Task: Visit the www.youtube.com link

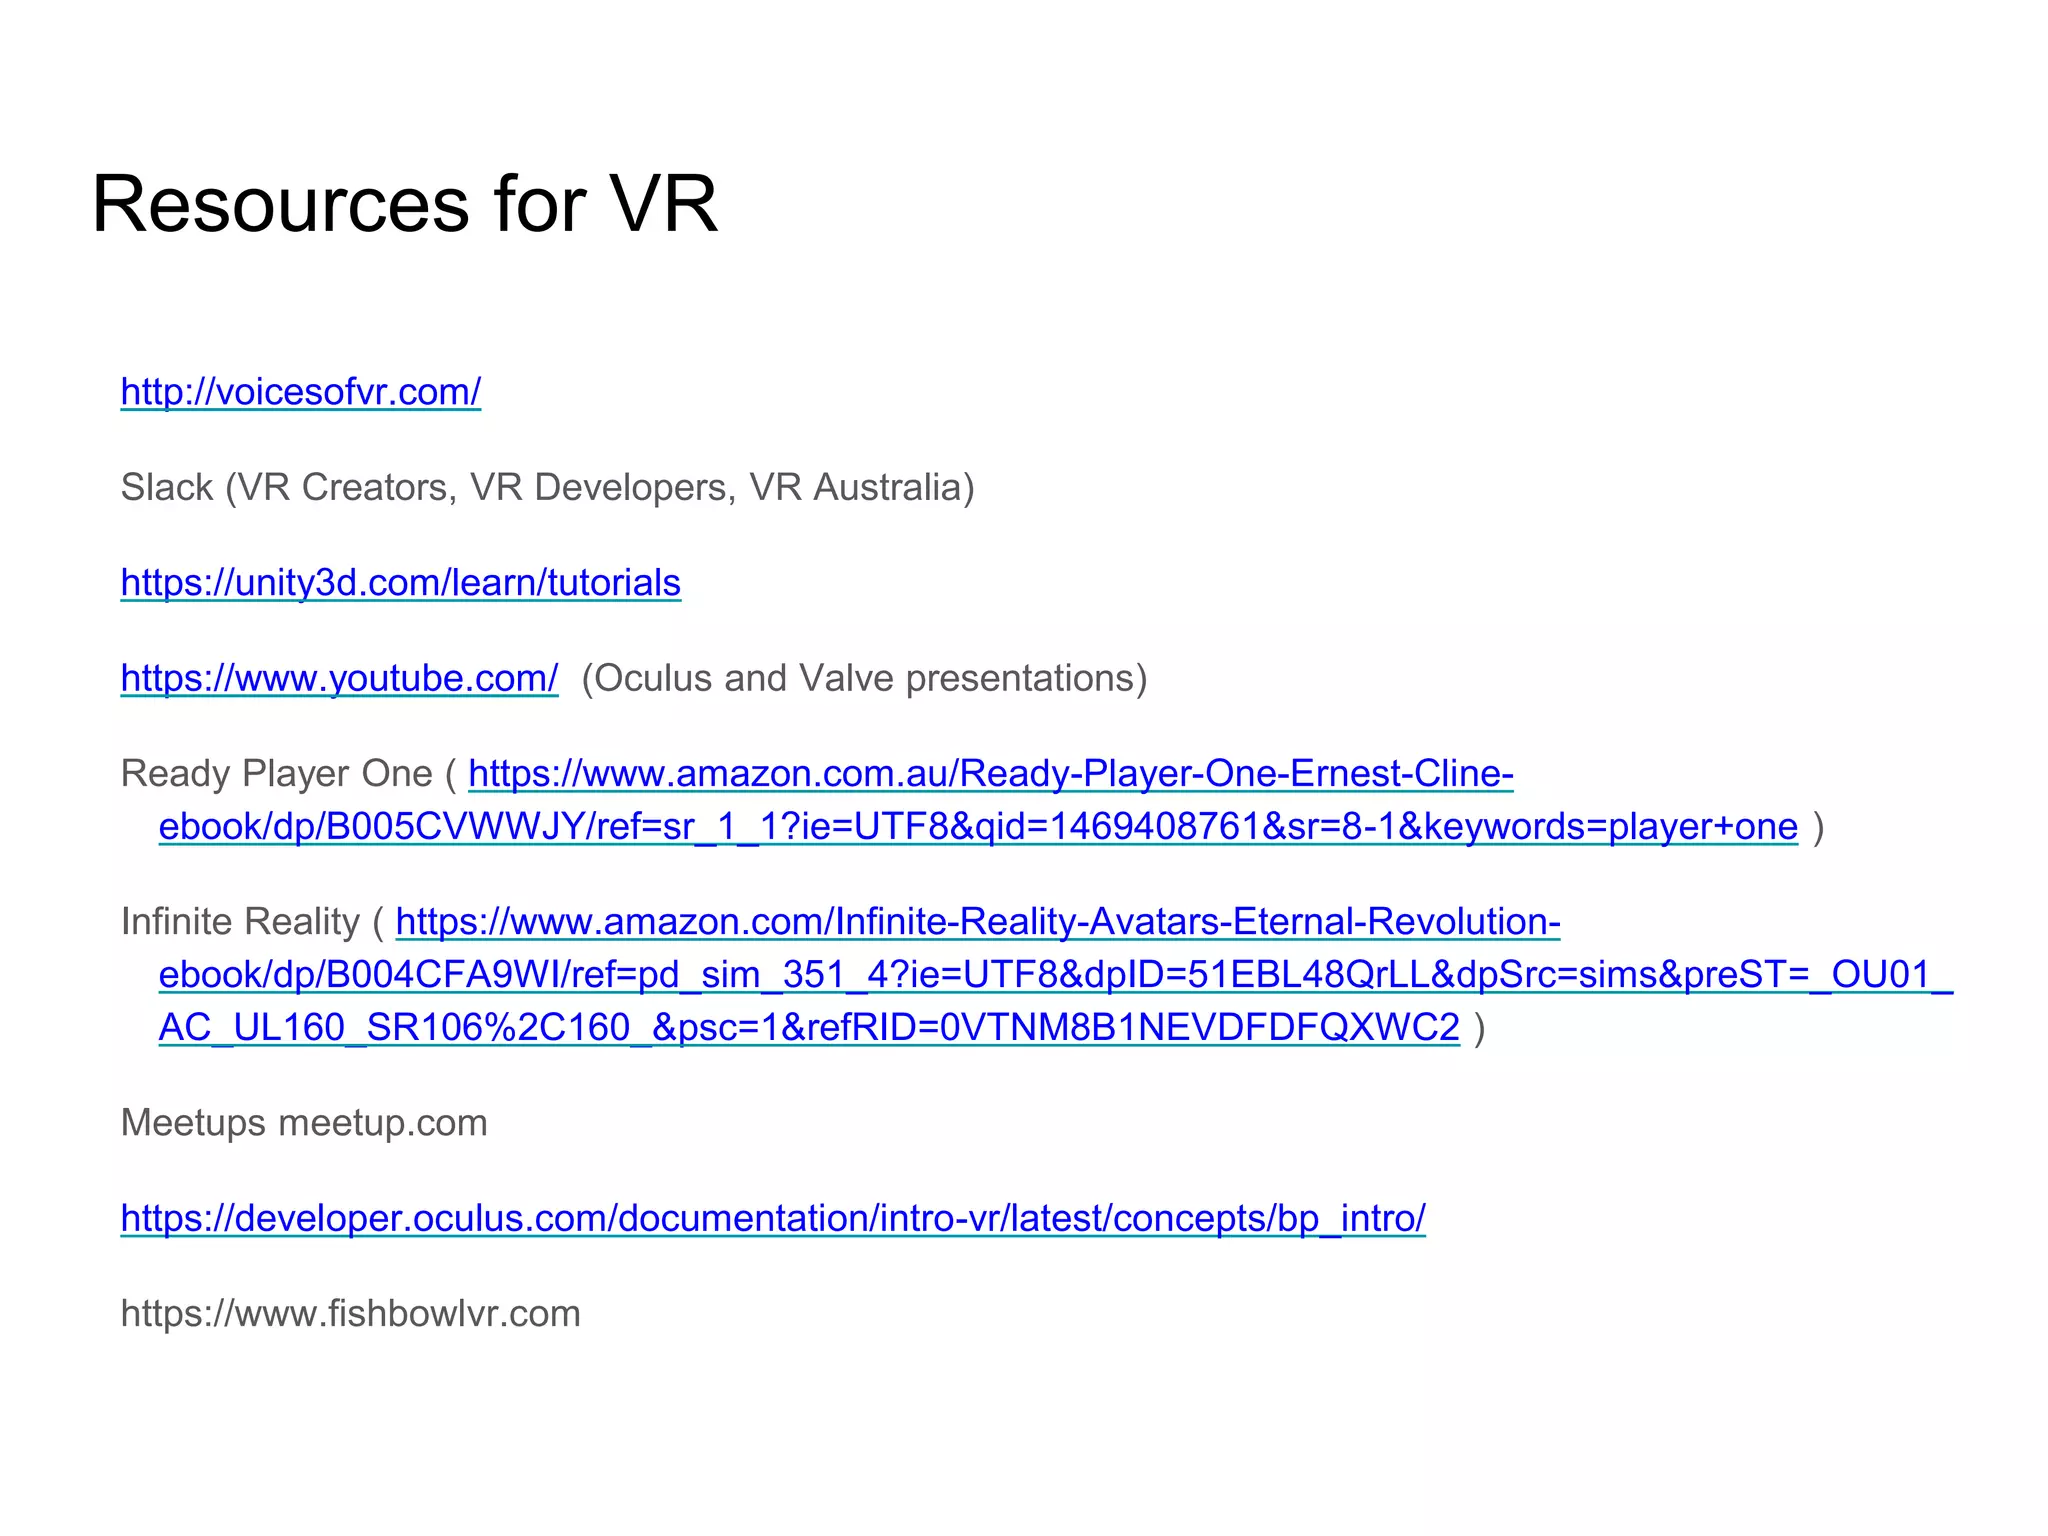Action: point(339,678)
